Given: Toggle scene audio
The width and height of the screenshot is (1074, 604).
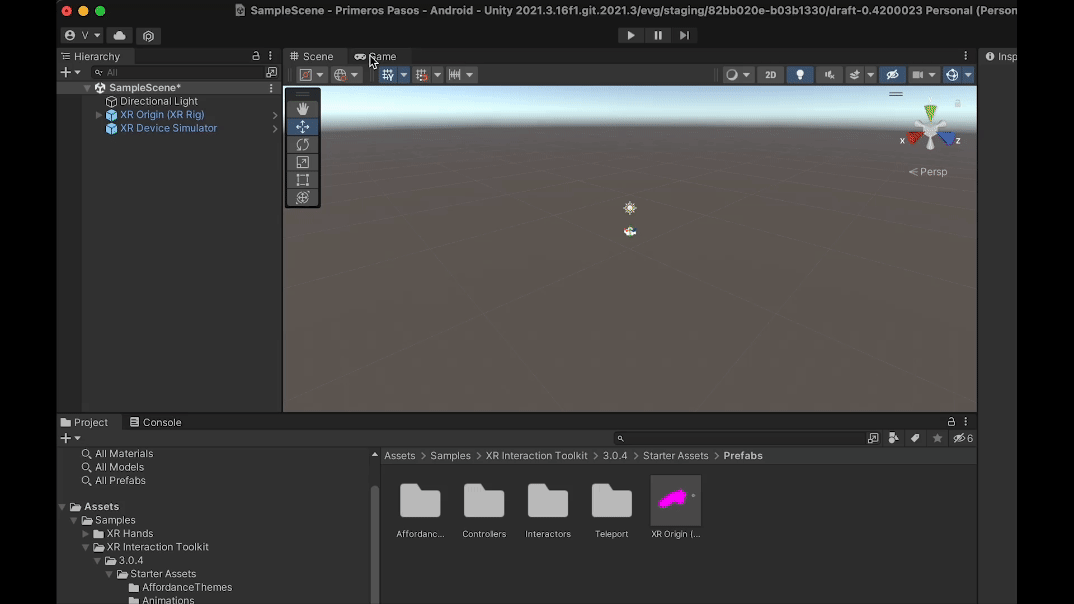Looking at the screenshot, I should pos(829,75).
